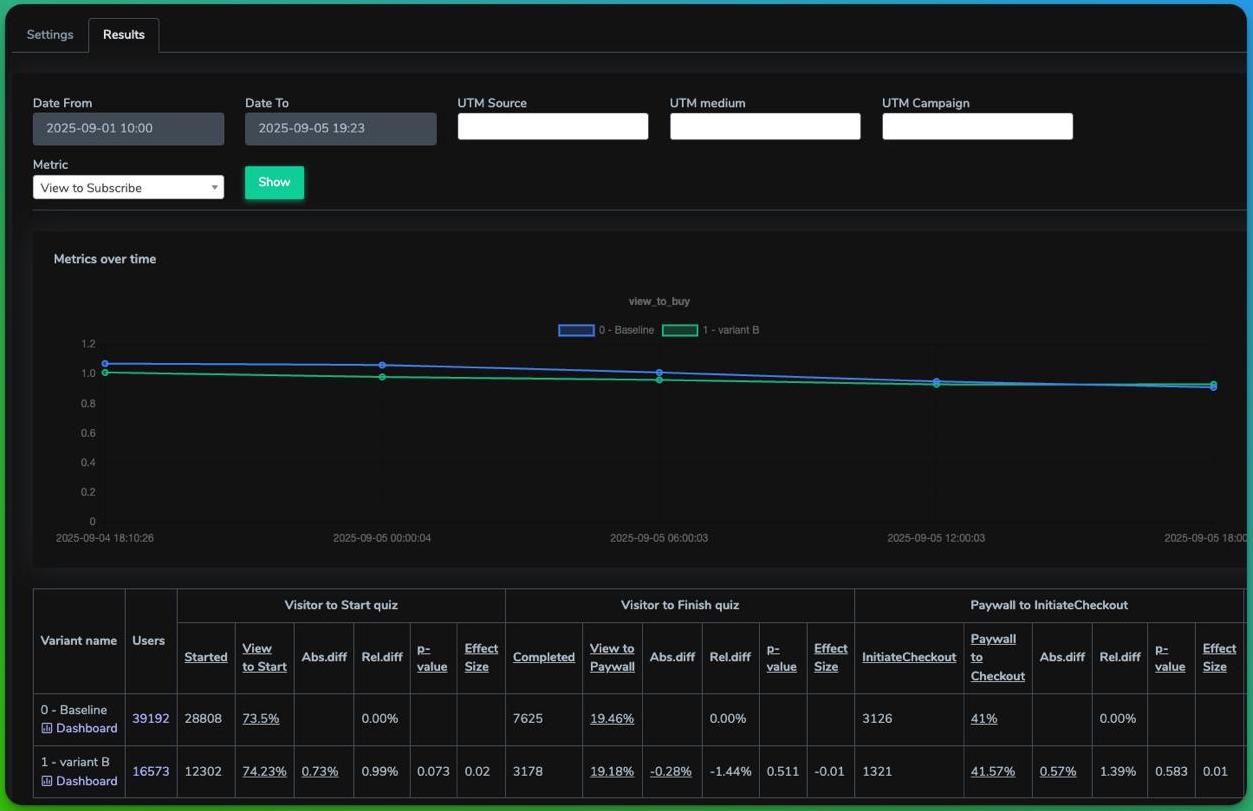Click the UTM Campaign input box
1253x811 pixels.
click(x=977, y=126)
